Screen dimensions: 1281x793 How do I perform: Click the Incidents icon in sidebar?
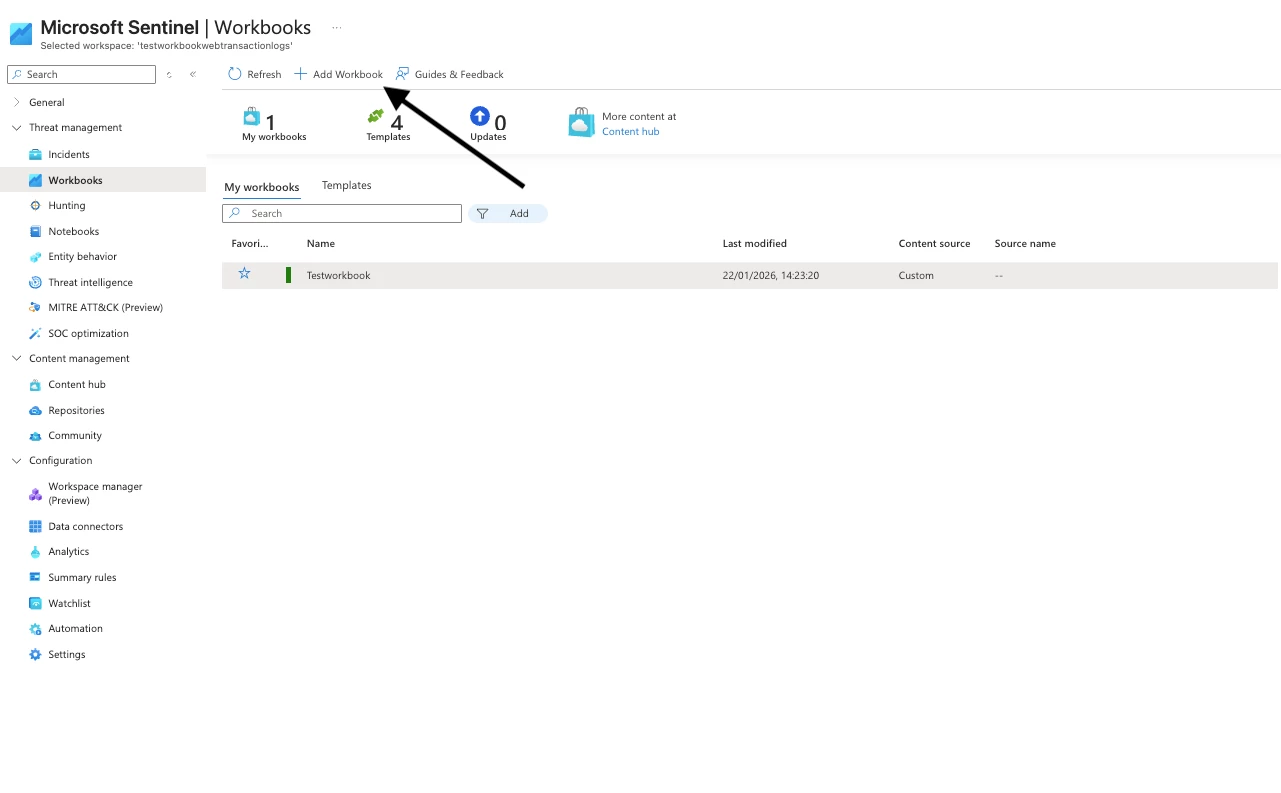click(x=35, y=154)
